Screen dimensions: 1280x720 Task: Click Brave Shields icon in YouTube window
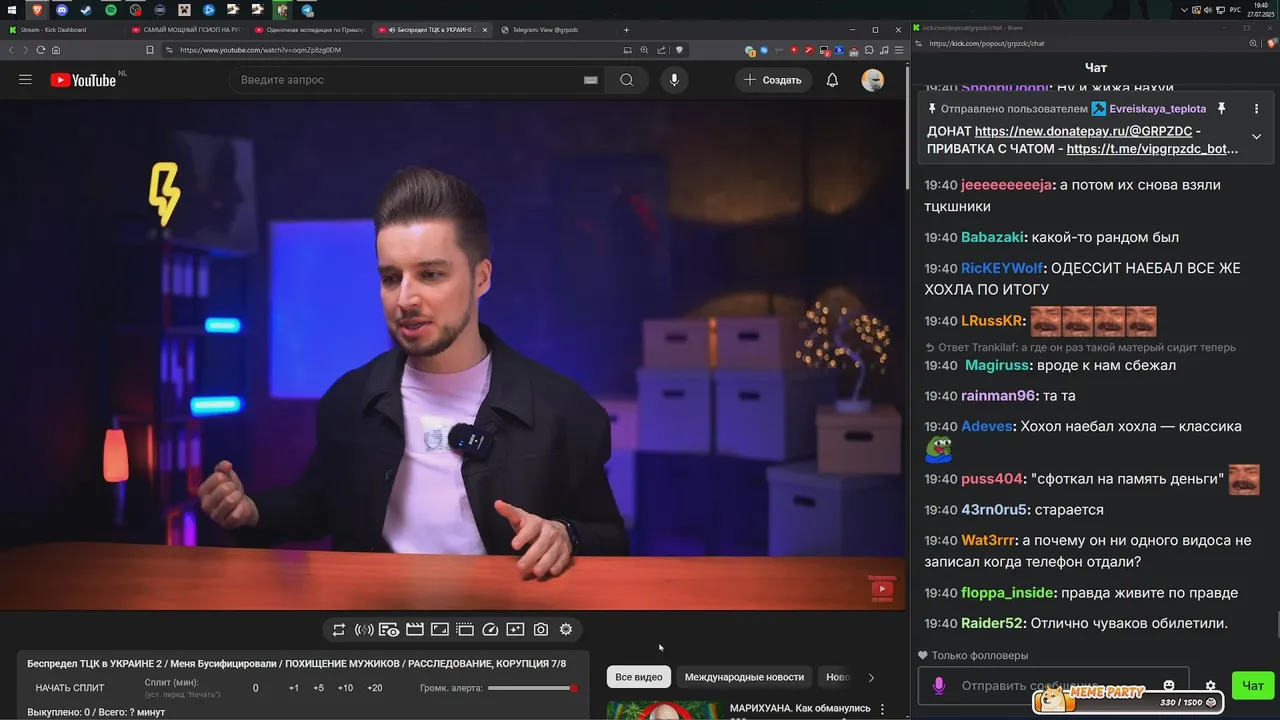679,50
